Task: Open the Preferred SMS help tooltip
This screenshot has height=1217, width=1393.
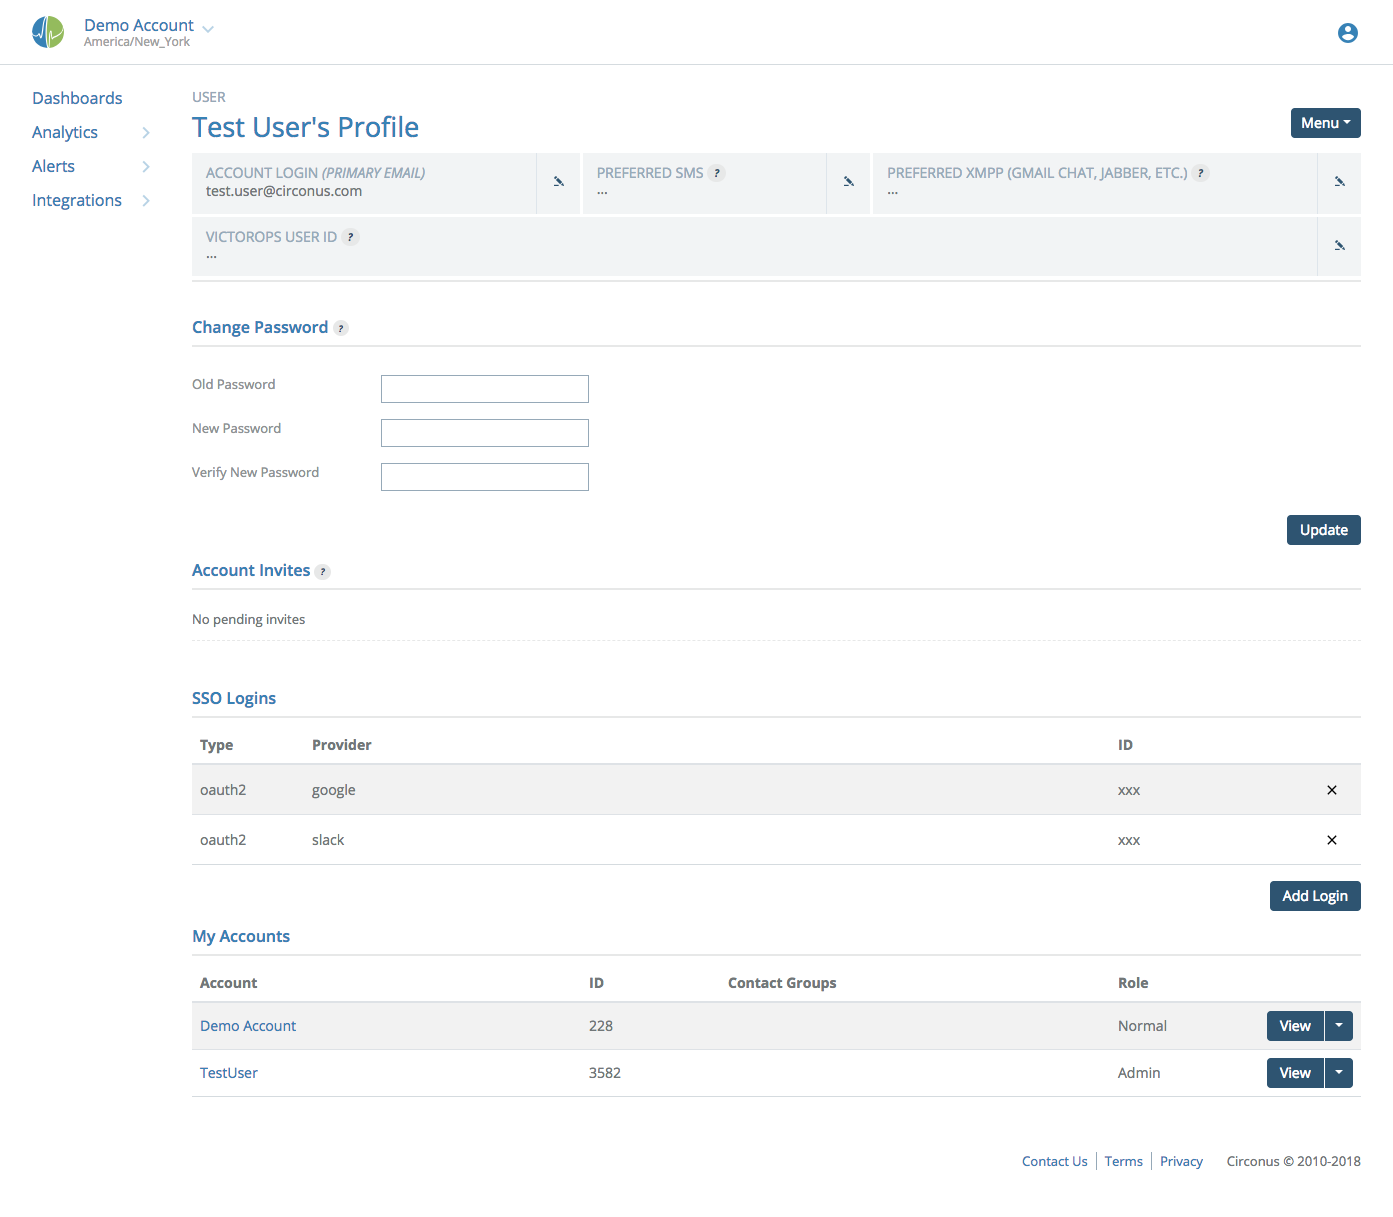Action: pyautogui.click(x=716, y=172)
